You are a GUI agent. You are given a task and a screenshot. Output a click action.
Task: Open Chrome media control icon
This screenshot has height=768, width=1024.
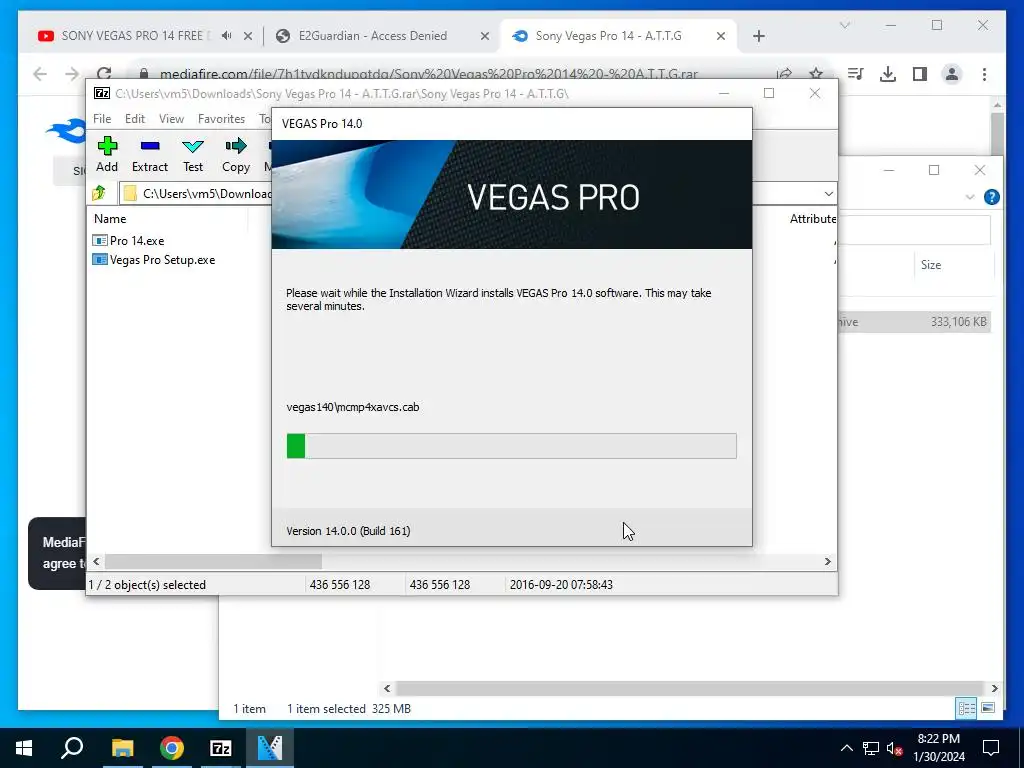tap(856, 74)
